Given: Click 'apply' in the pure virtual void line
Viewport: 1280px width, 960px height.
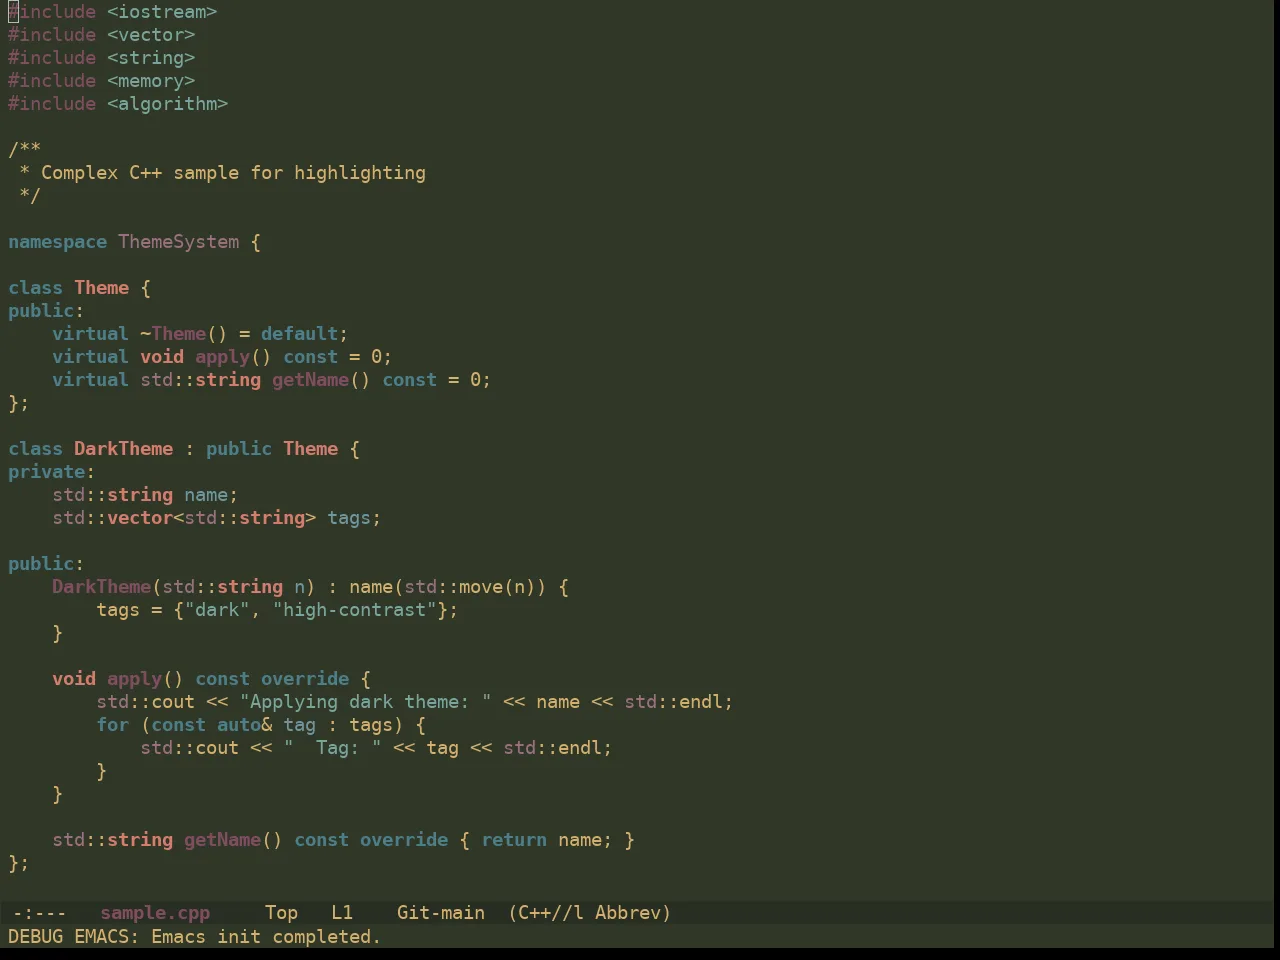Looking at the screenshot, I should coord(222,357).
